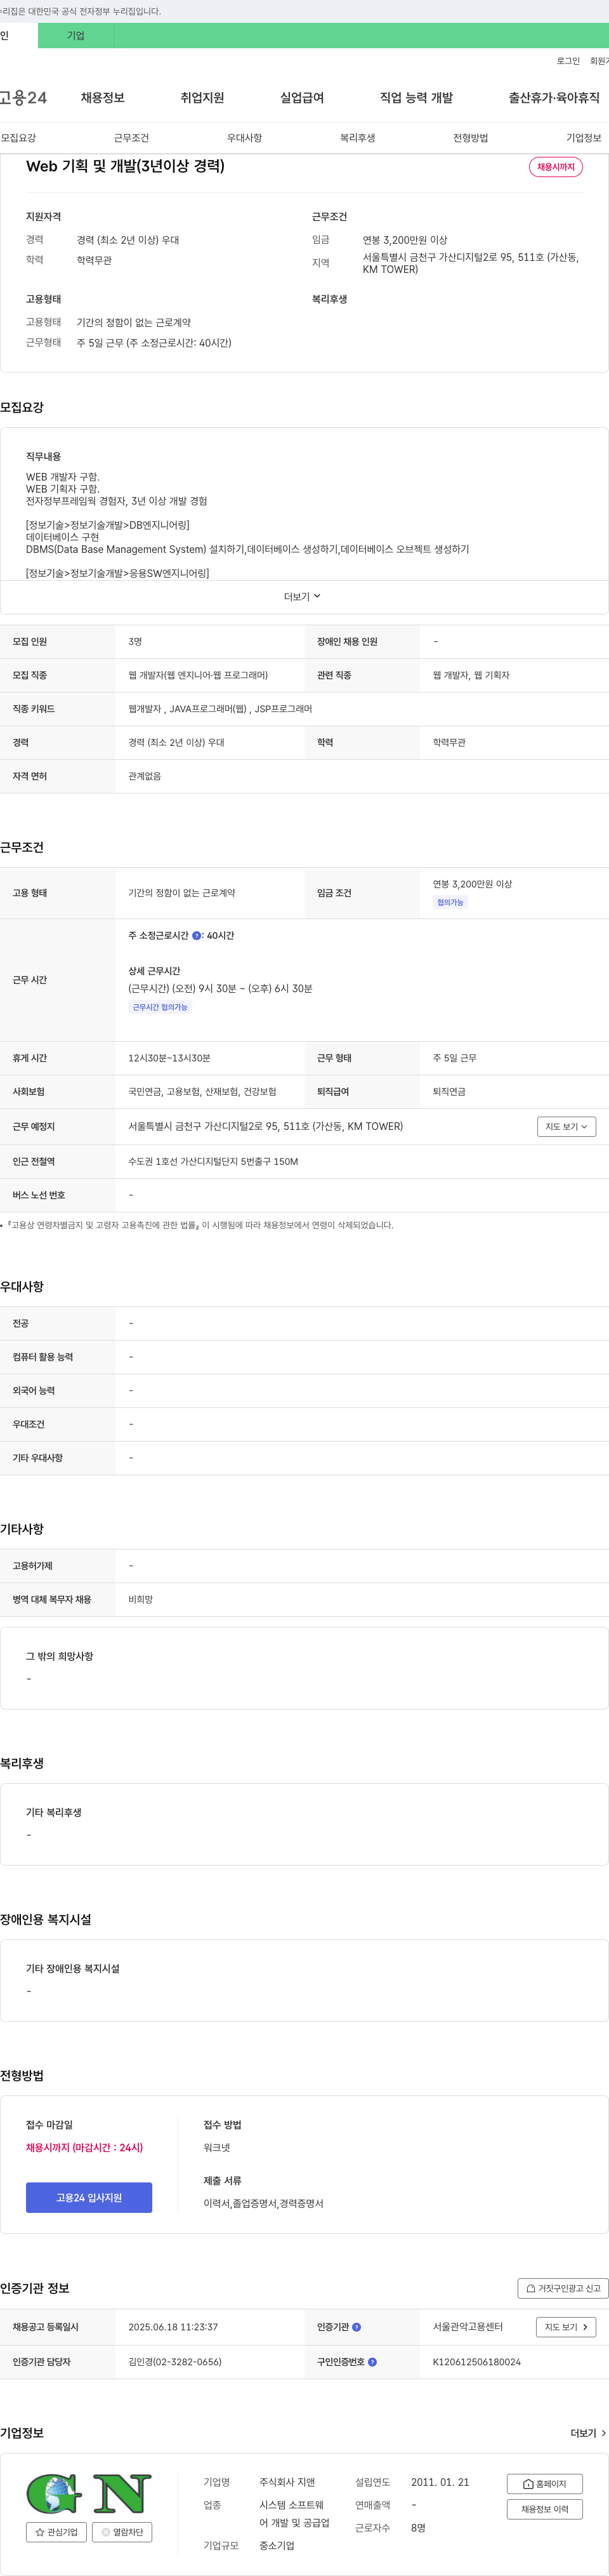Screen dimensions: 609x2576
Task: Expand 더보기 under 직무내용
Action: tap(303, 596)
